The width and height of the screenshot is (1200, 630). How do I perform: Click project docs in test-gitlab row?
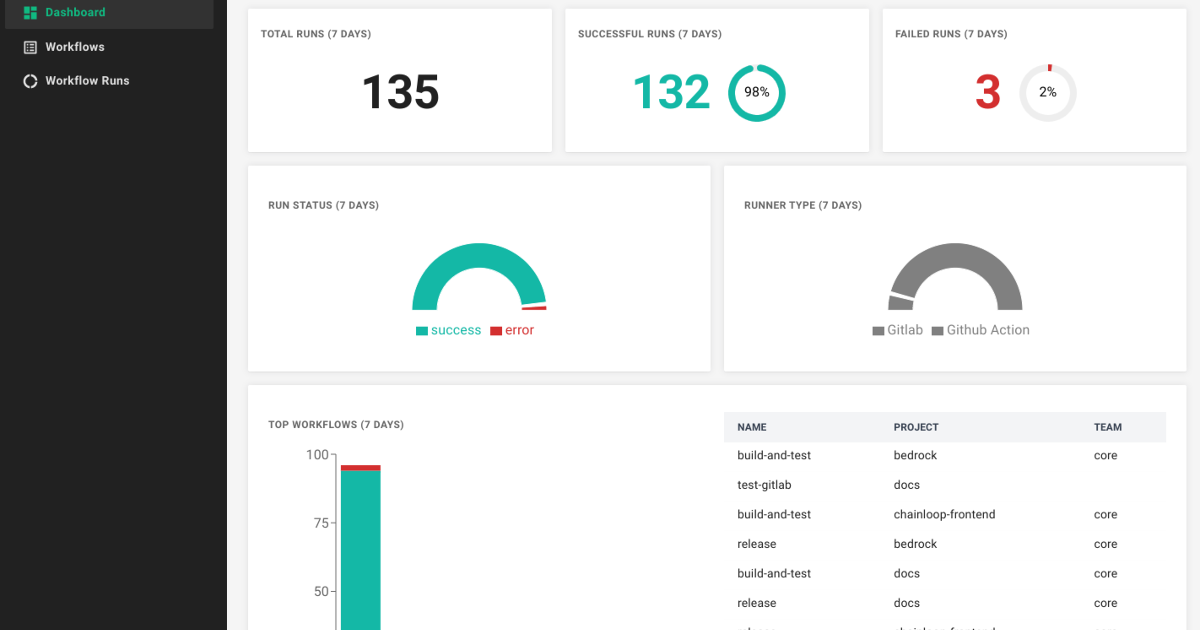(x=907, y=485)
